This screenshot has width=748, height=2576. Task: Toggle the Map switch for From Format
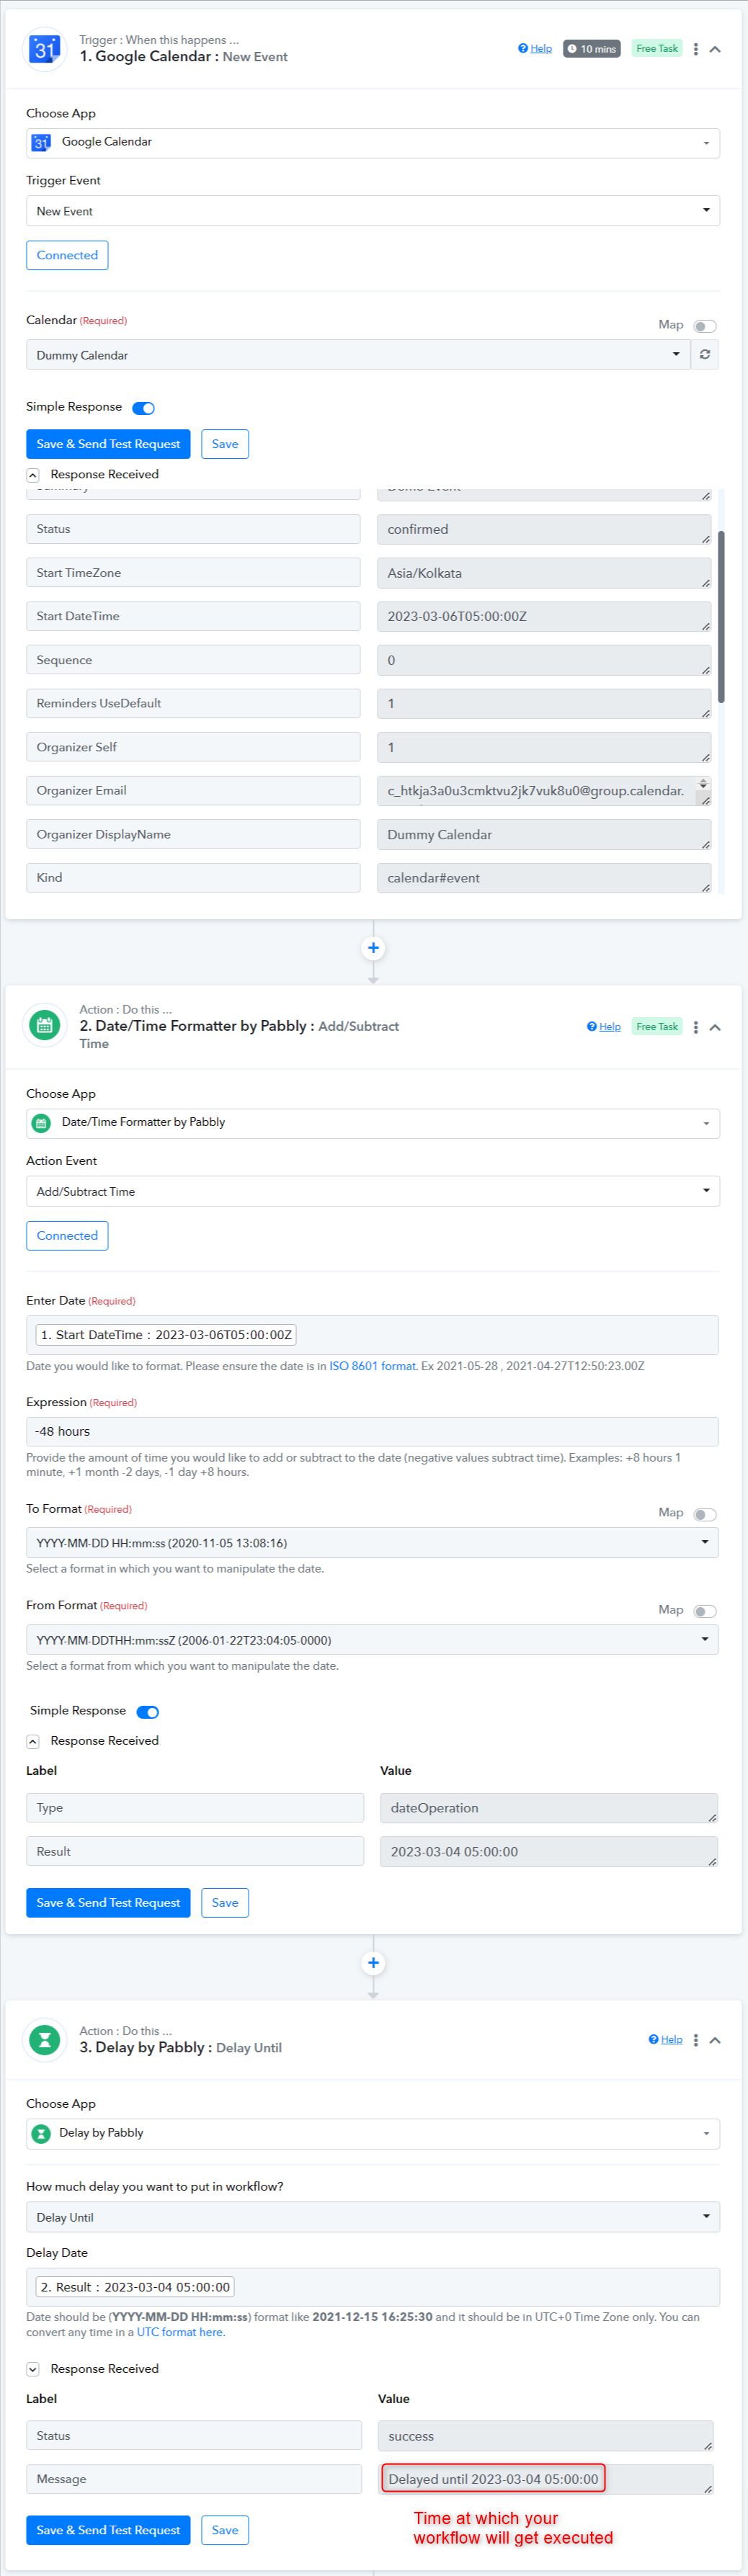click(705, 1611)
